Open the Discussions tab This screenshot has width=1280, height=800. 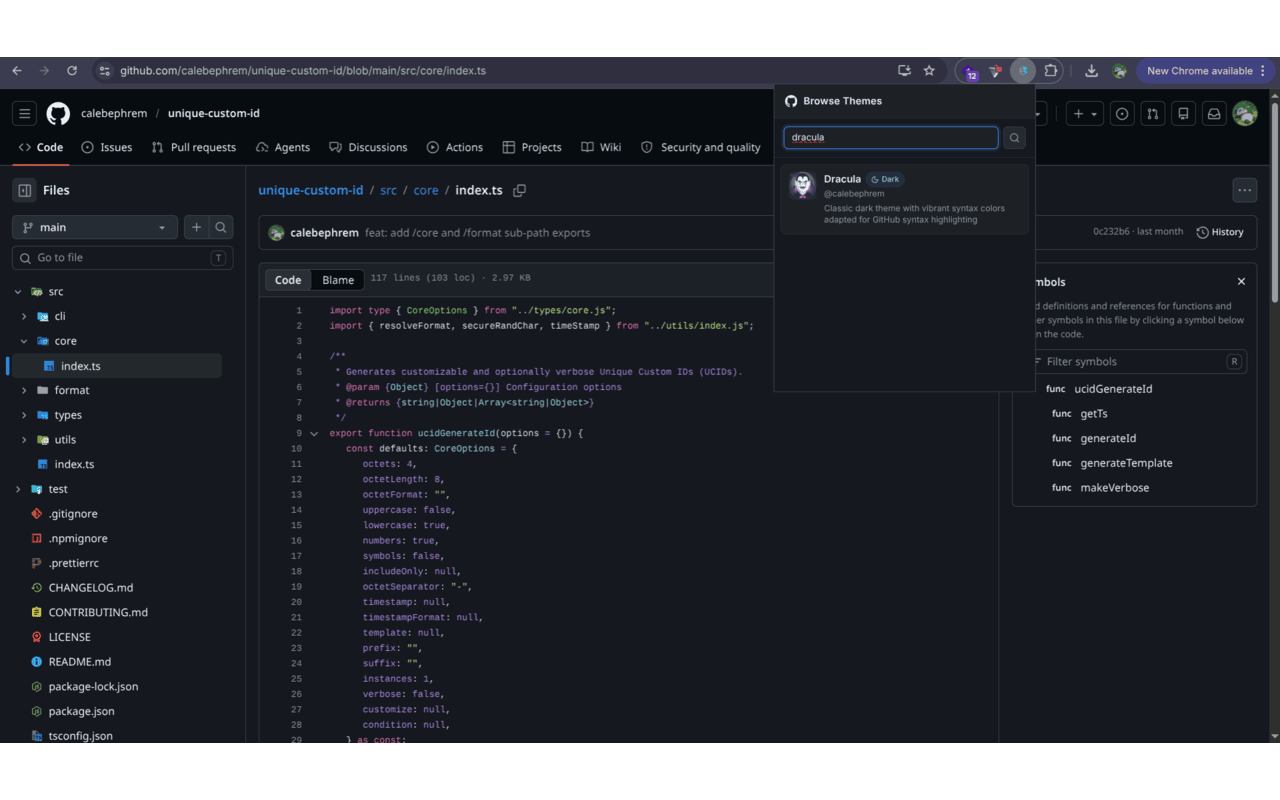(x=368, y=147)
